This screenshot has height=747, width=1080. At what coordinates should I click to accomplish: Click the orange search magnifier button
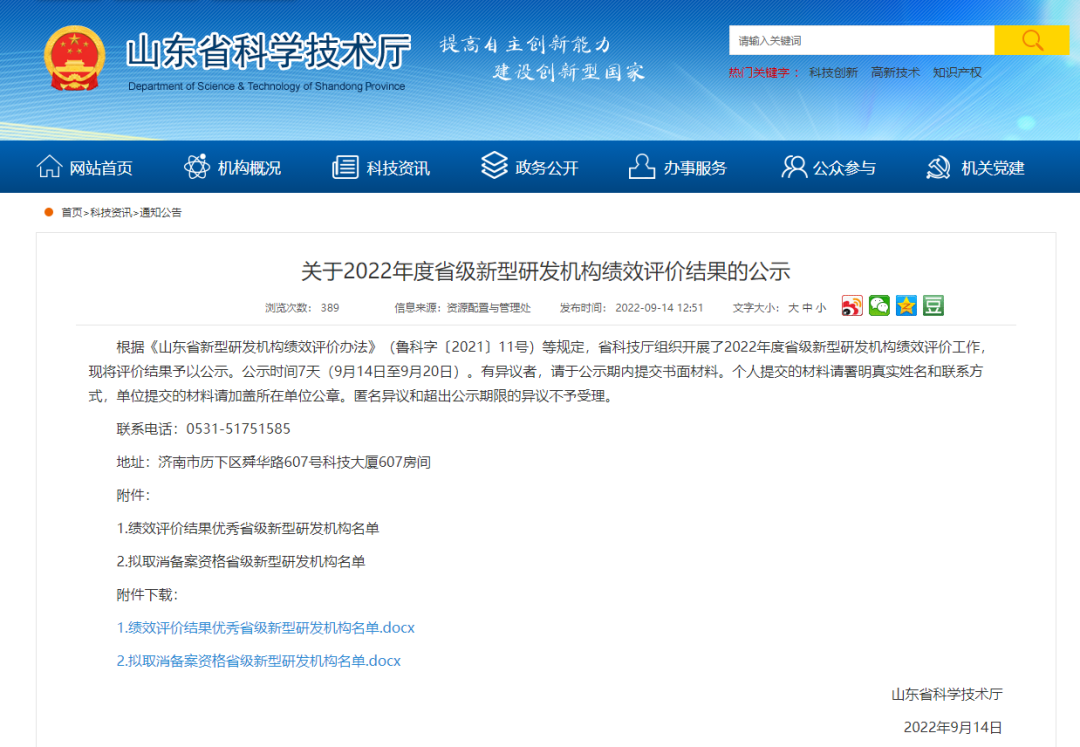tap(1031, 40)
